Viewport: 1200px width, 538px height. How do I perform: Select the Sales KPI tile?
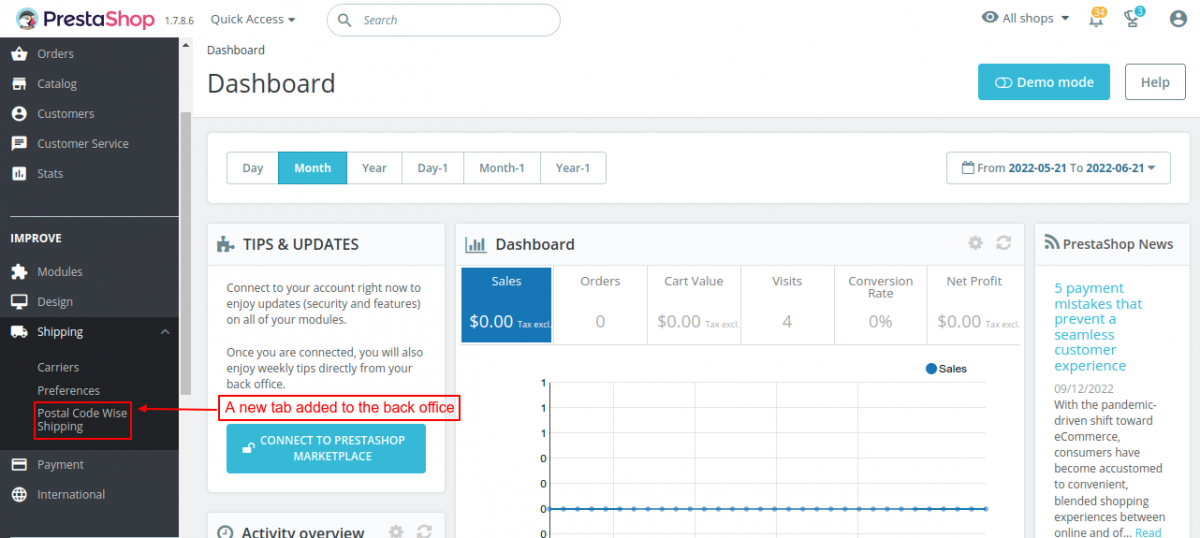(x=507, y=305)
